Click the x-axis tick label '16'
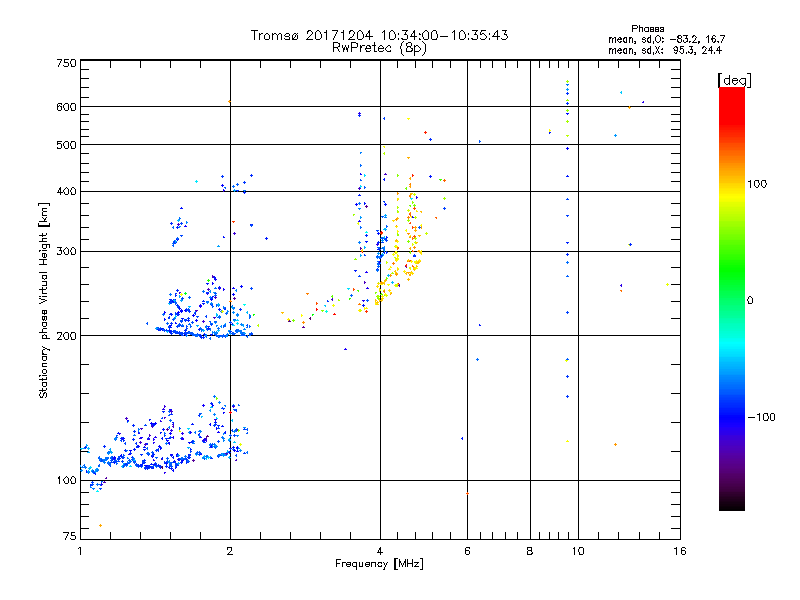The width and height of the screenshot is (800, 600). 680,551
